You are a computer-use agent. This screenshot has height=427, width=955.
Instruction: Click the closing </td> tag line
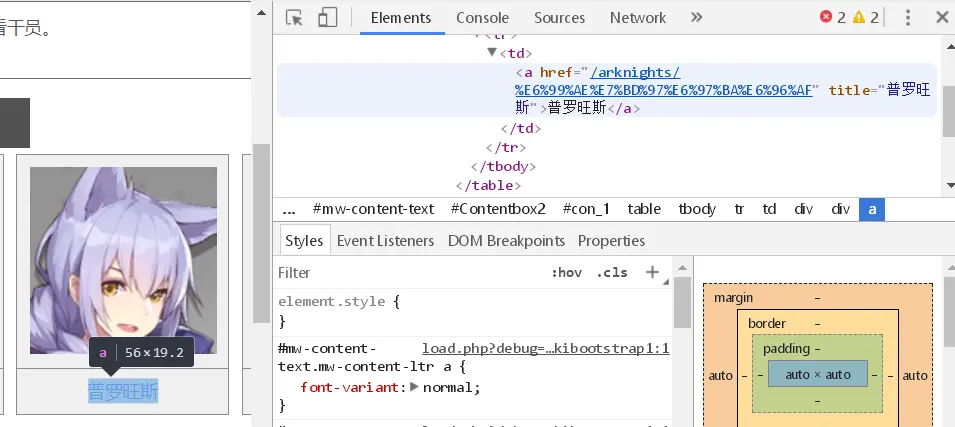(x=521, y=129)
